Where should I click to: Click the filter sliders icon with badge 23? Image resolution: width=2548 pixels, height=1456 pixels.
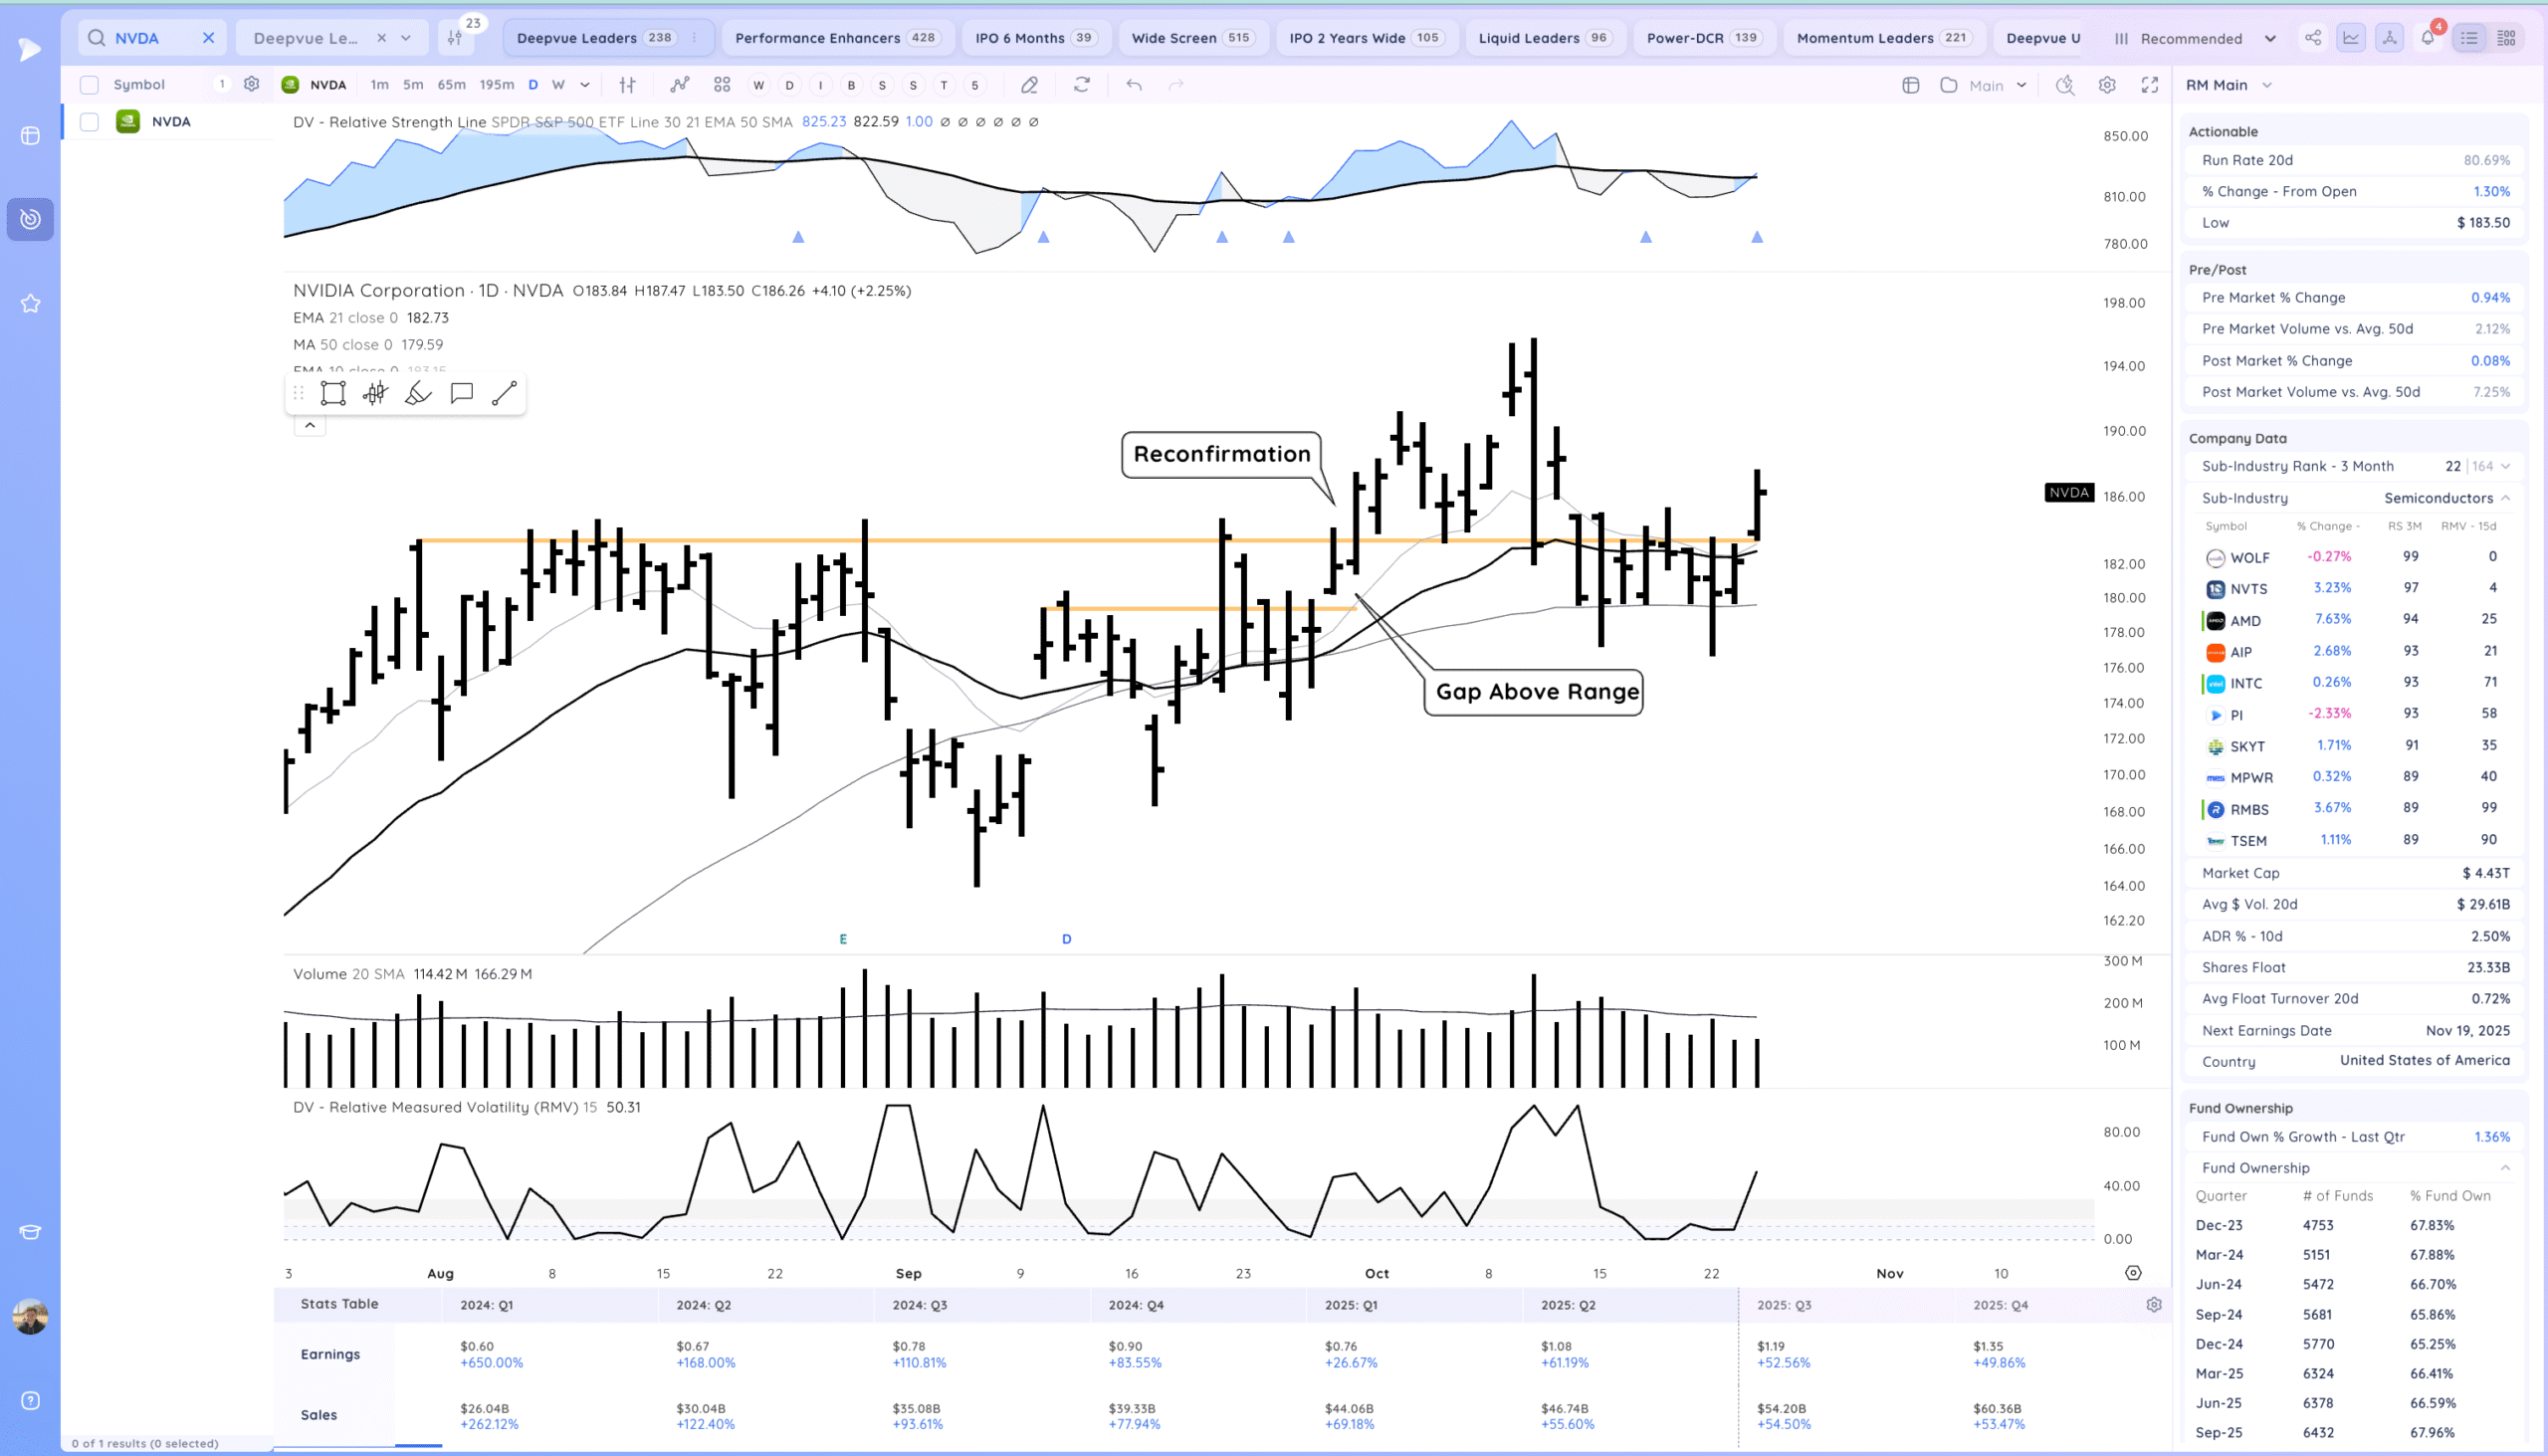pos(455,38)
